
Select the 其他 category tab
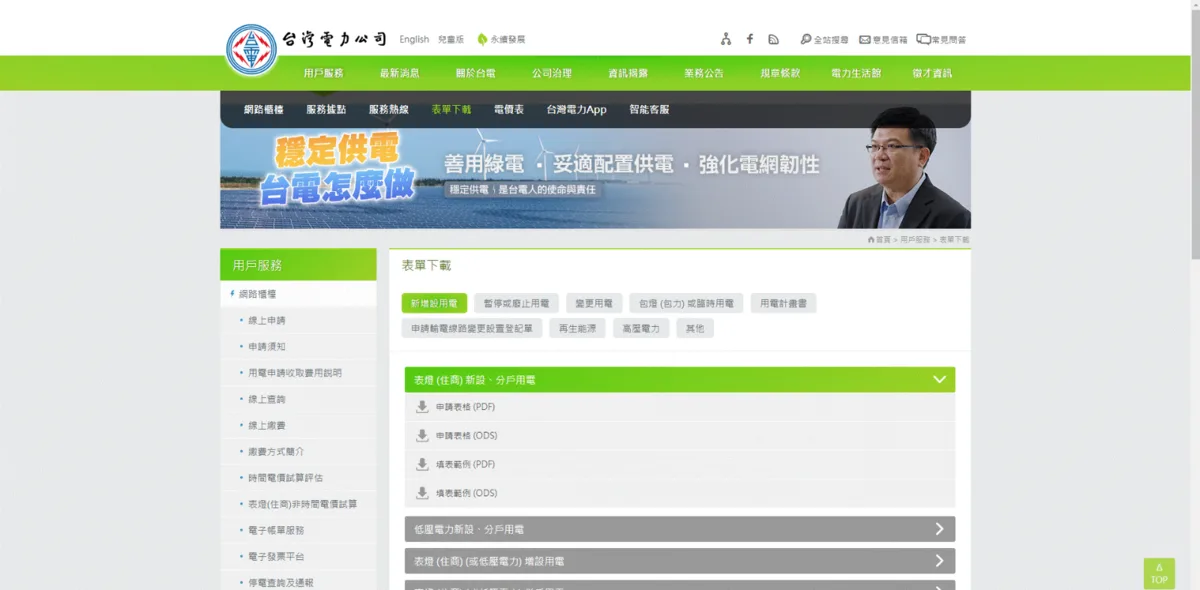[695, 328]
